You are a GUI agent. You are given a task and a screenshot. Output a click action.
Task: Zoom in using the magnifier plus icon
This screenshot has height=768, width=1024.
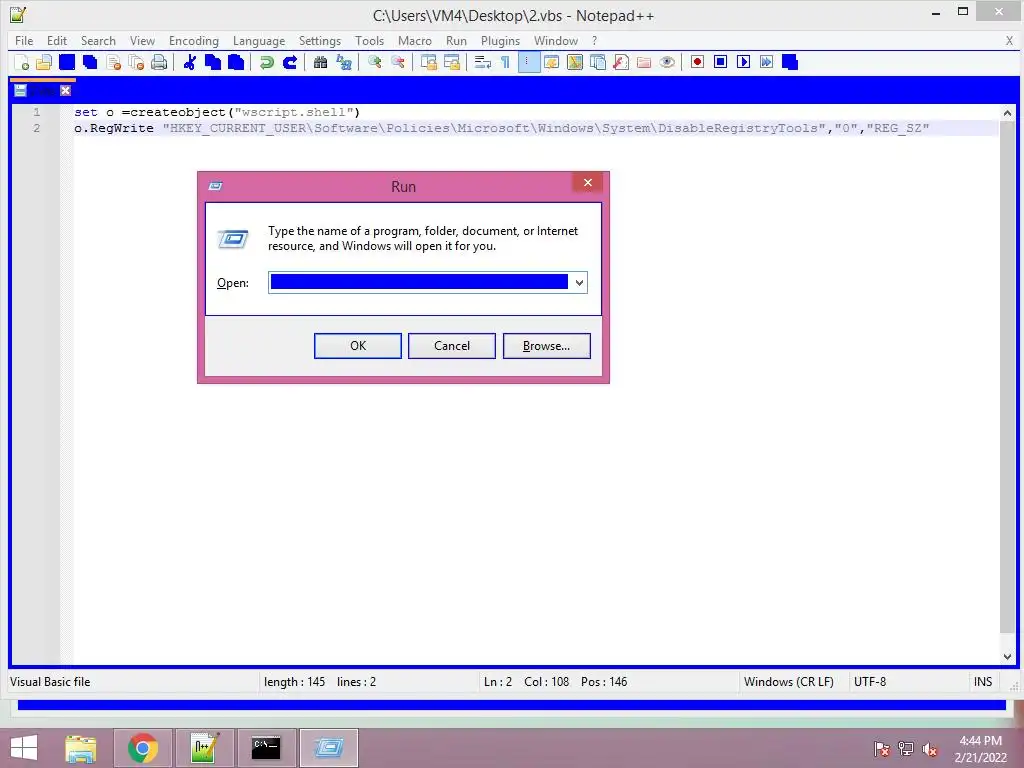374,62
